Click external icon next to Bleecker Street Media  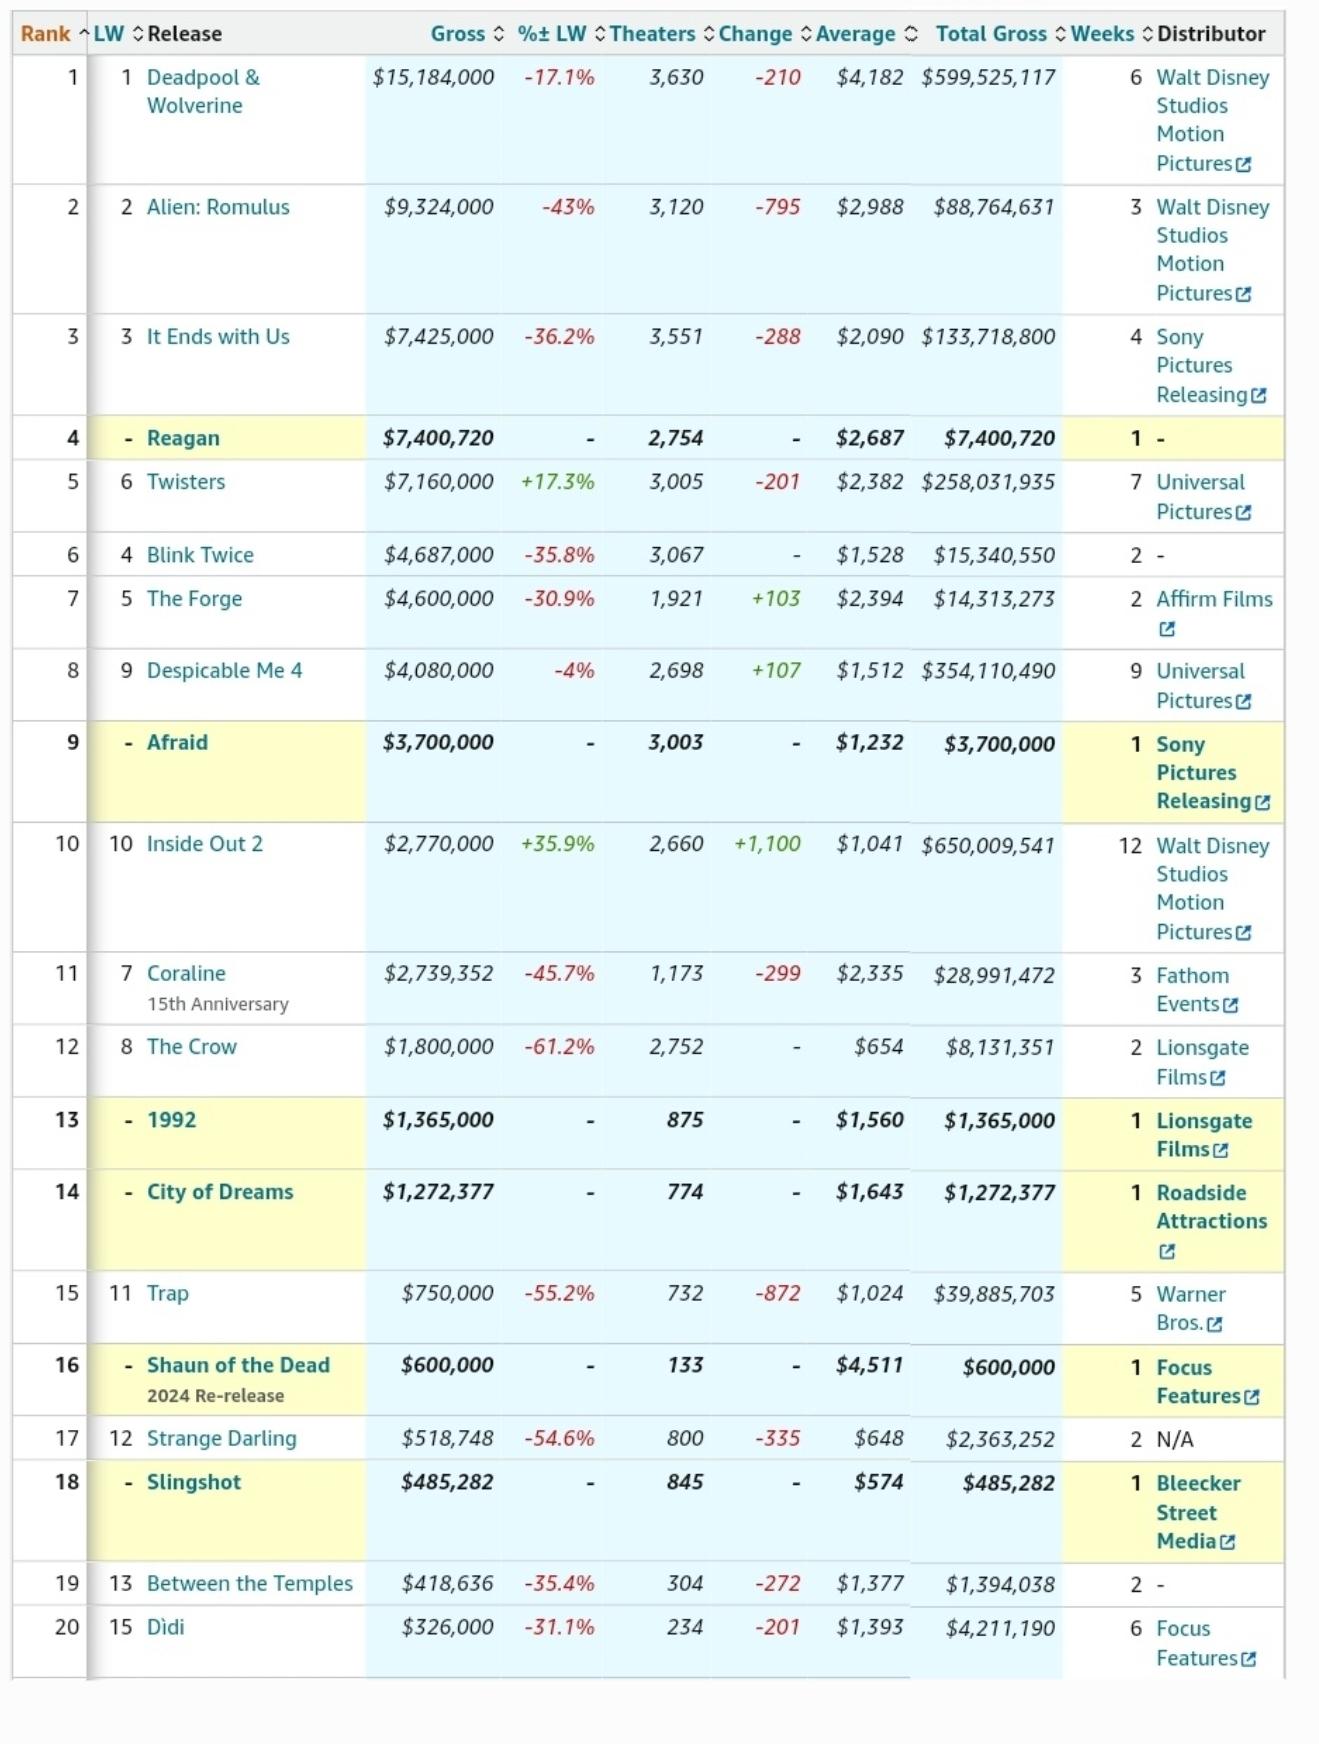tap(1227, 1543)
